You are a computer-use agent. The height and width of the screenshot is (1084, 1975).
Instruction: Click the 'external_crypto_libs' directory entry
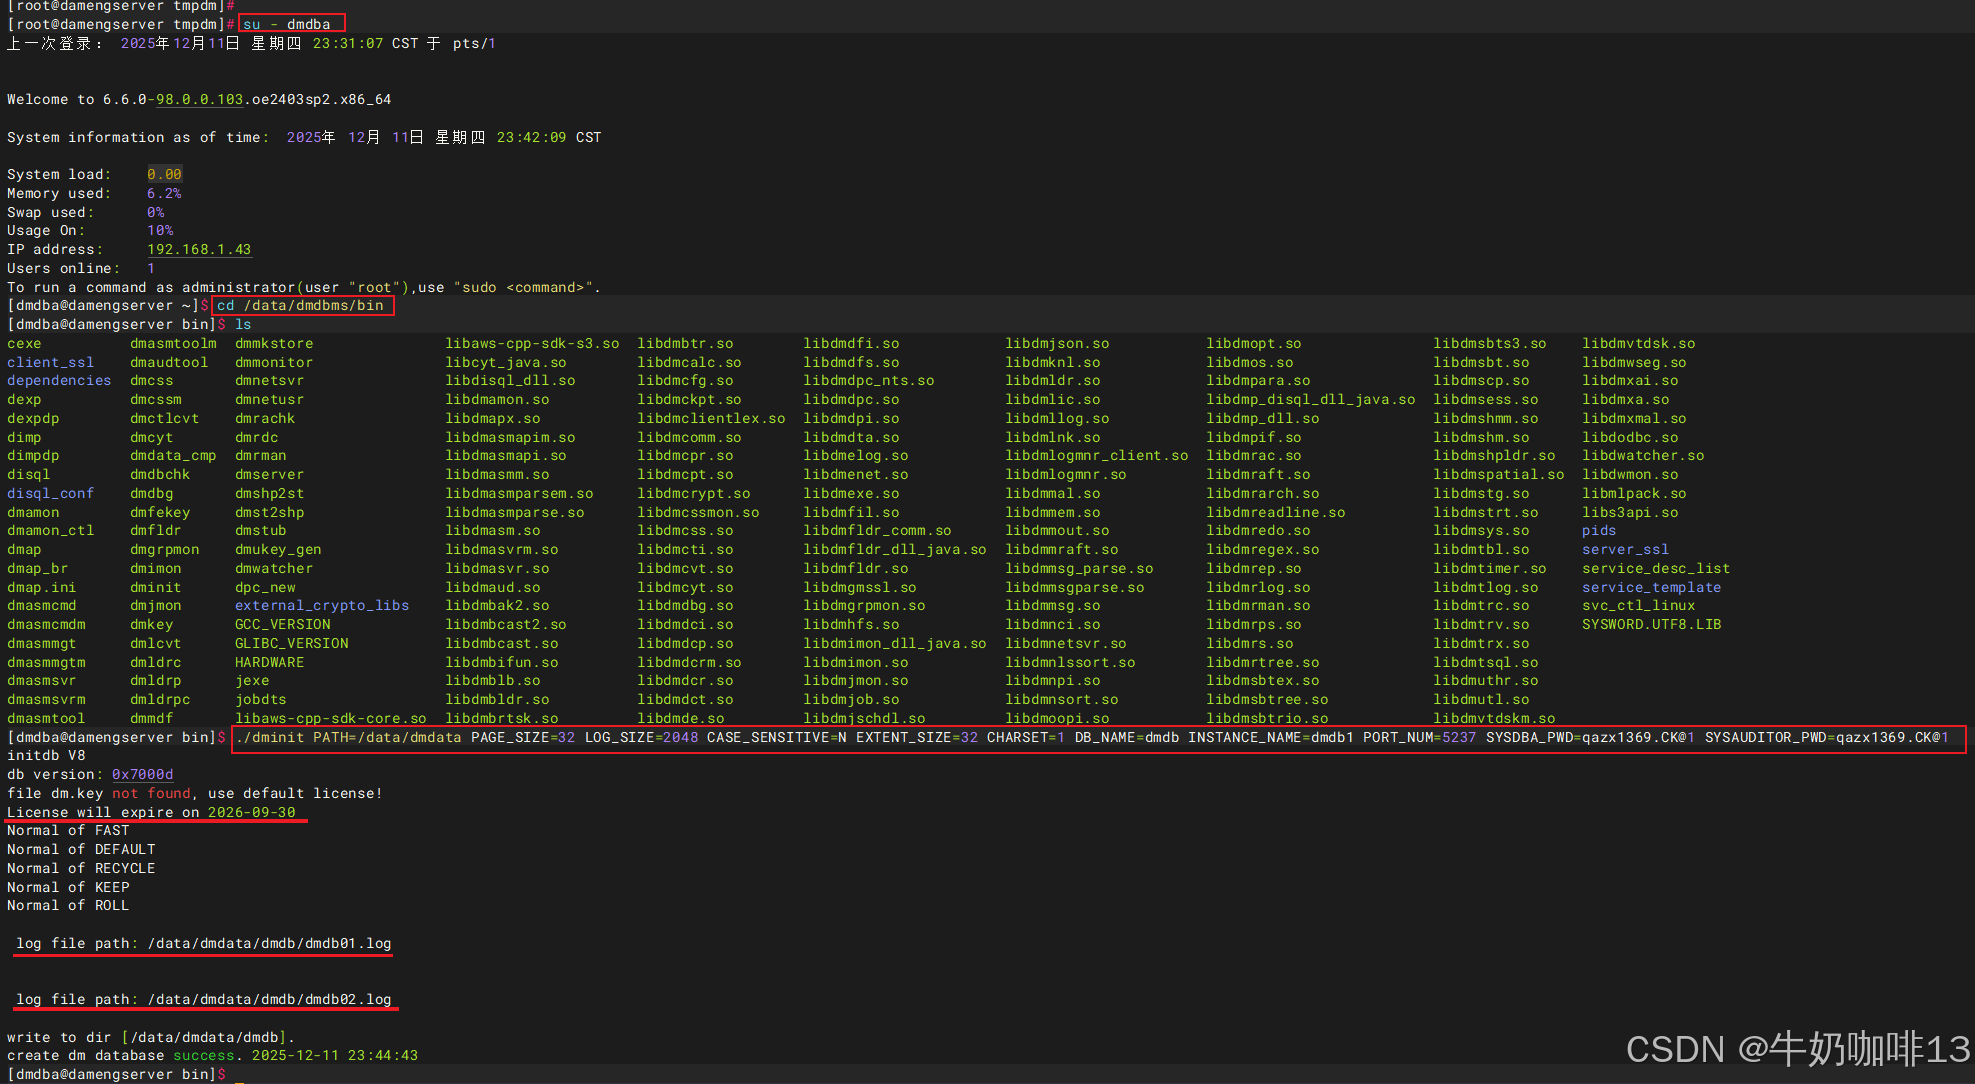coord(322,606)
